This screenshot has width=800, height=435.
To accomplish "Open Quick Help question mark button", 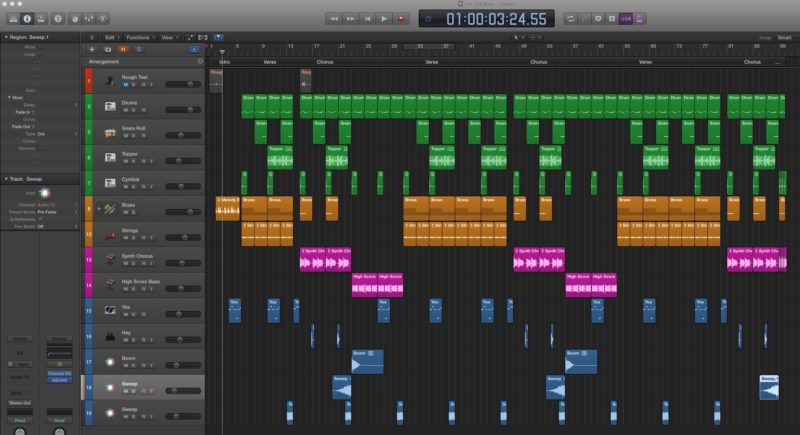I will pyautogui.click(x=58, y=19).
